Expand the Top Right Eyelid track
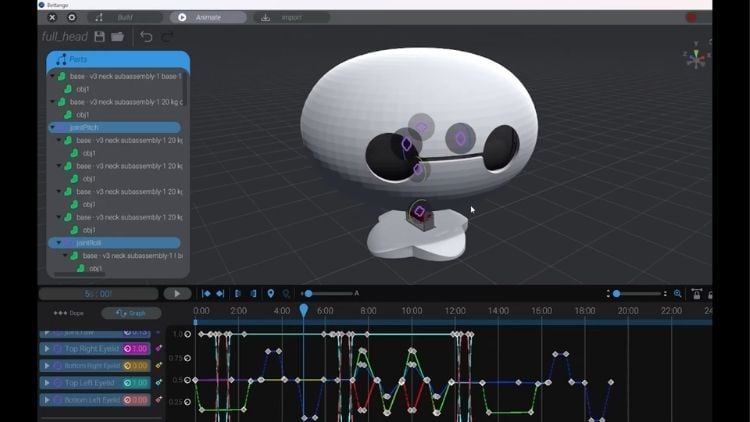750x422 pixels. point(46,349)
